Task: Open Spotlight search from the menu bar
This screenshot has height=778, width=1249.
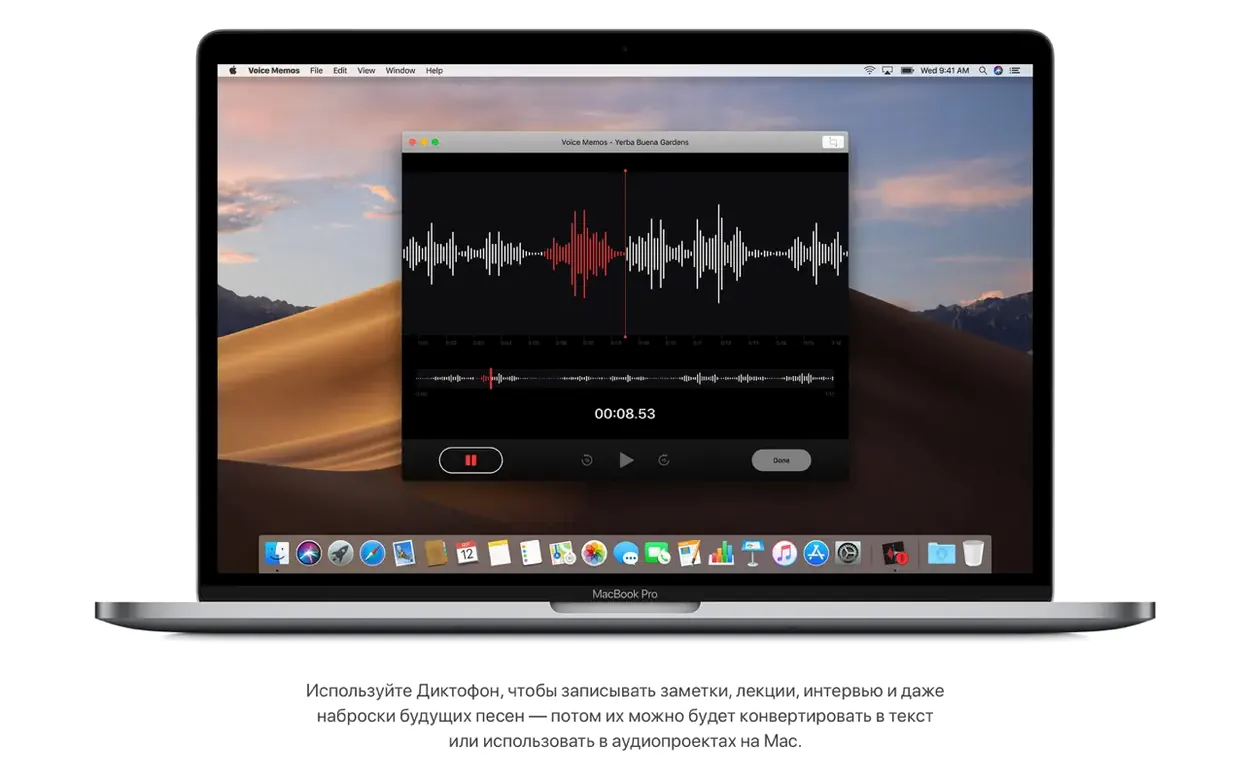Action: click(983, 71)
